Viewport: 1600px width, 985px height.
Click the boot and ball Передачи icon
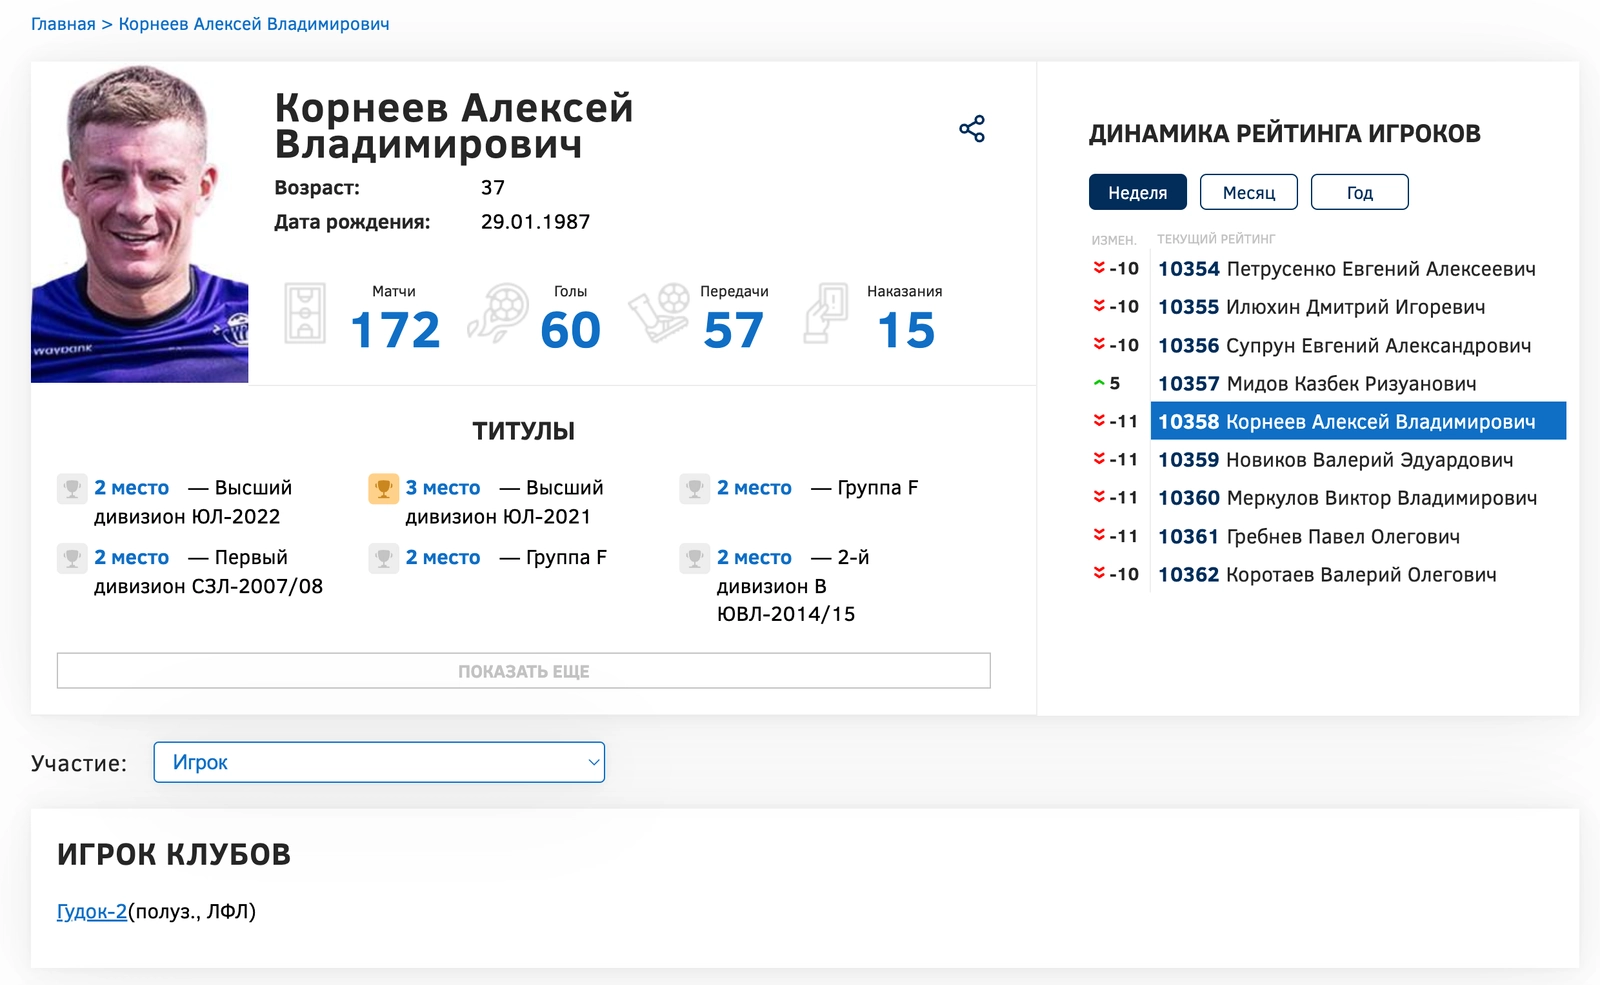coord(659,313)
